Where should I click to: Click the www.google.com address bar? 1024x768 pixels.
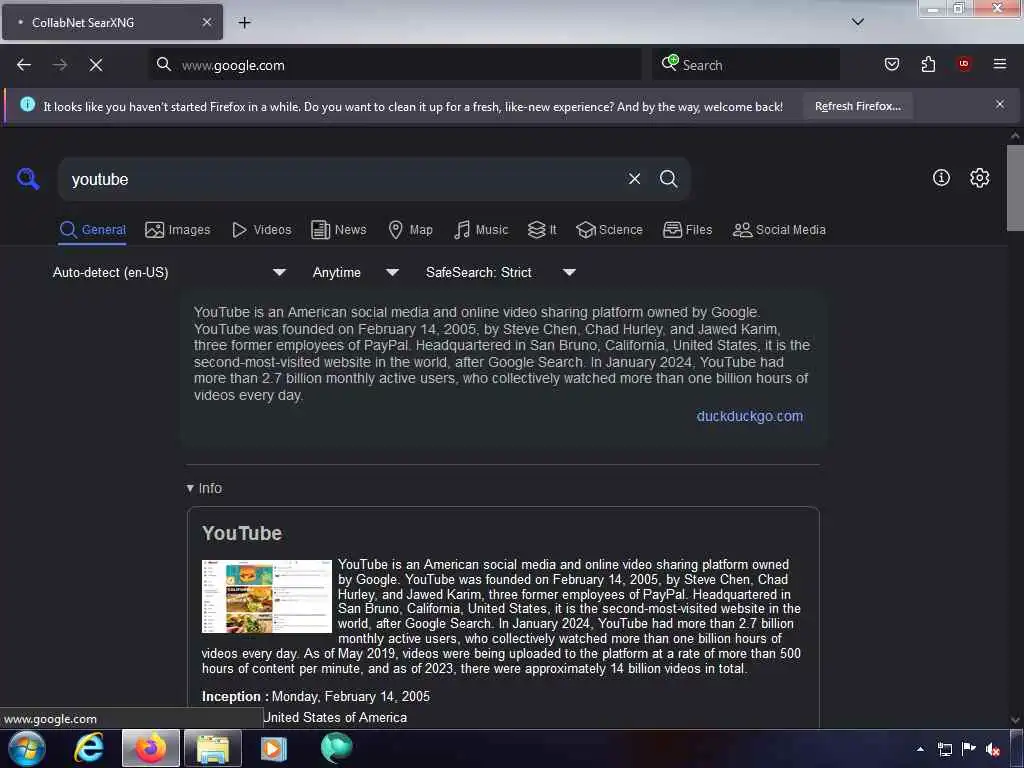click(394, 65)
